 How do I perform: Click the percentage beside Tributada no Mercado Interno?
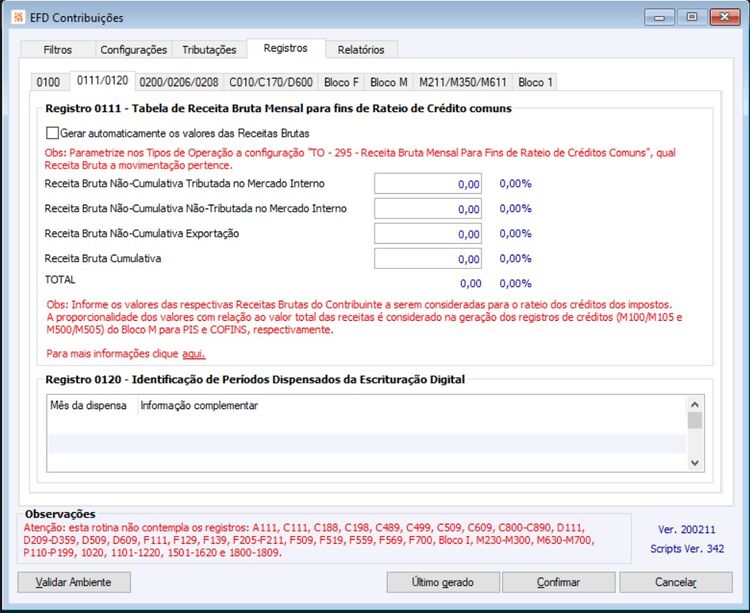coord(516,184)
